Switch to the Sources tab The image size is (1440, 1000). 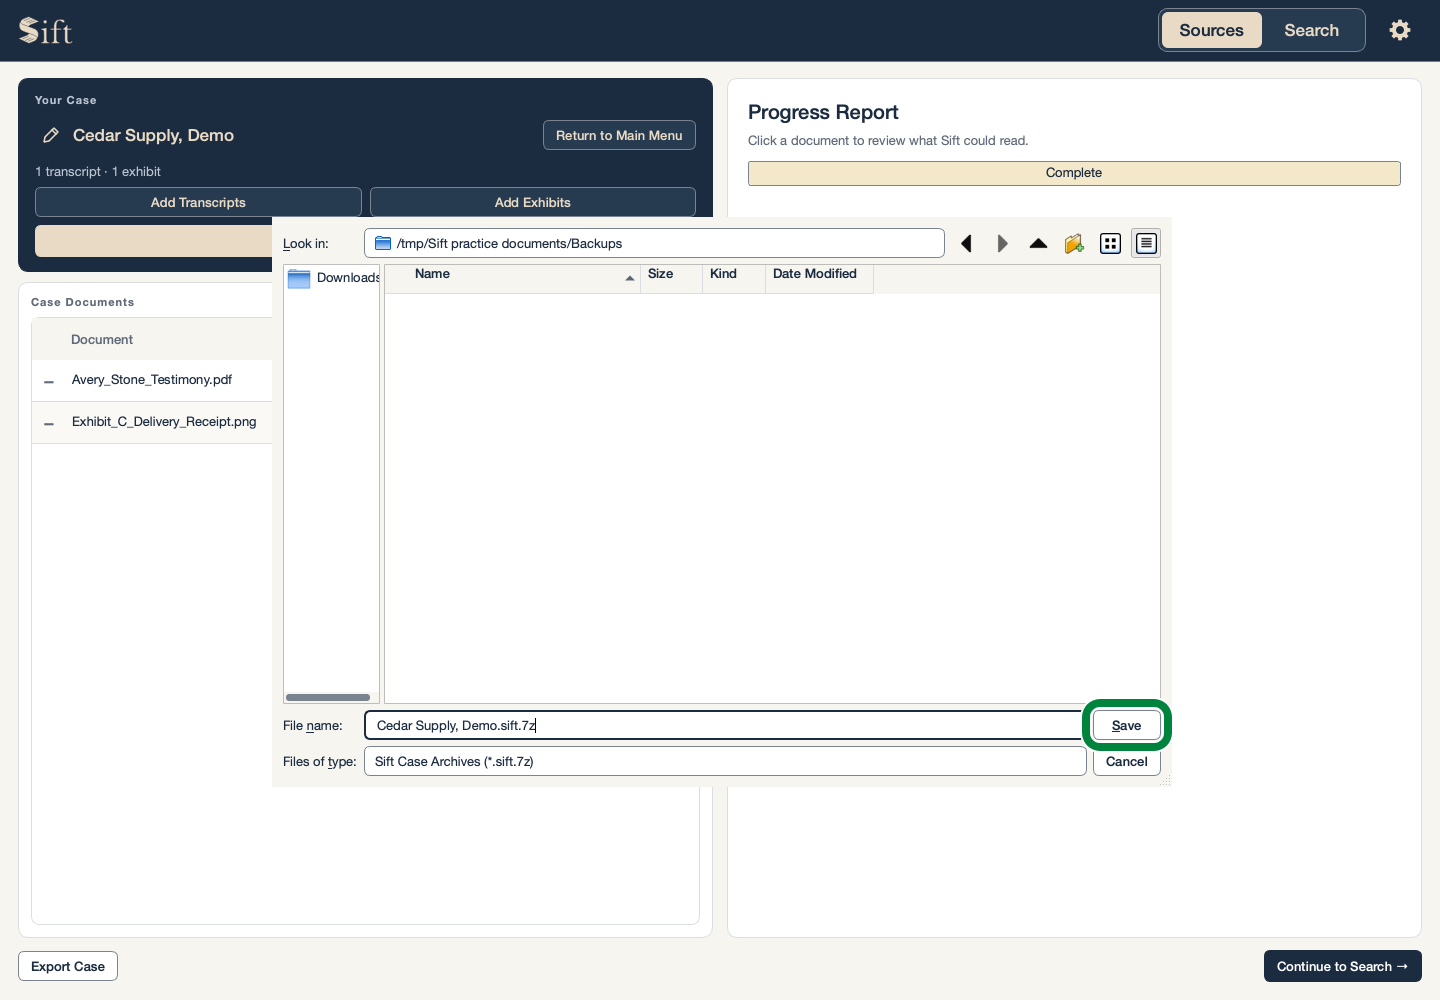pyautogui.click(x=1211, y=30)
